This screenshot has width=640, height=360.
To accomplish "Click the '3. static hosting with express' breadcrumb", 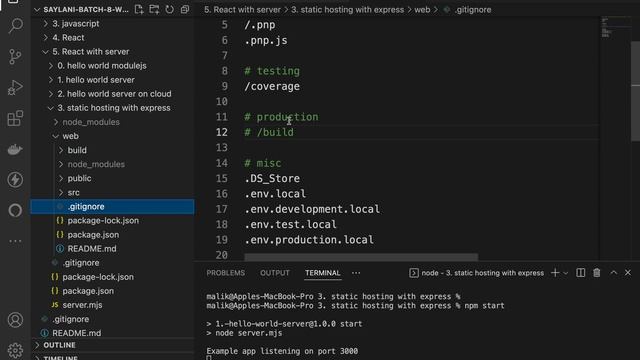I will coord(347,9).
